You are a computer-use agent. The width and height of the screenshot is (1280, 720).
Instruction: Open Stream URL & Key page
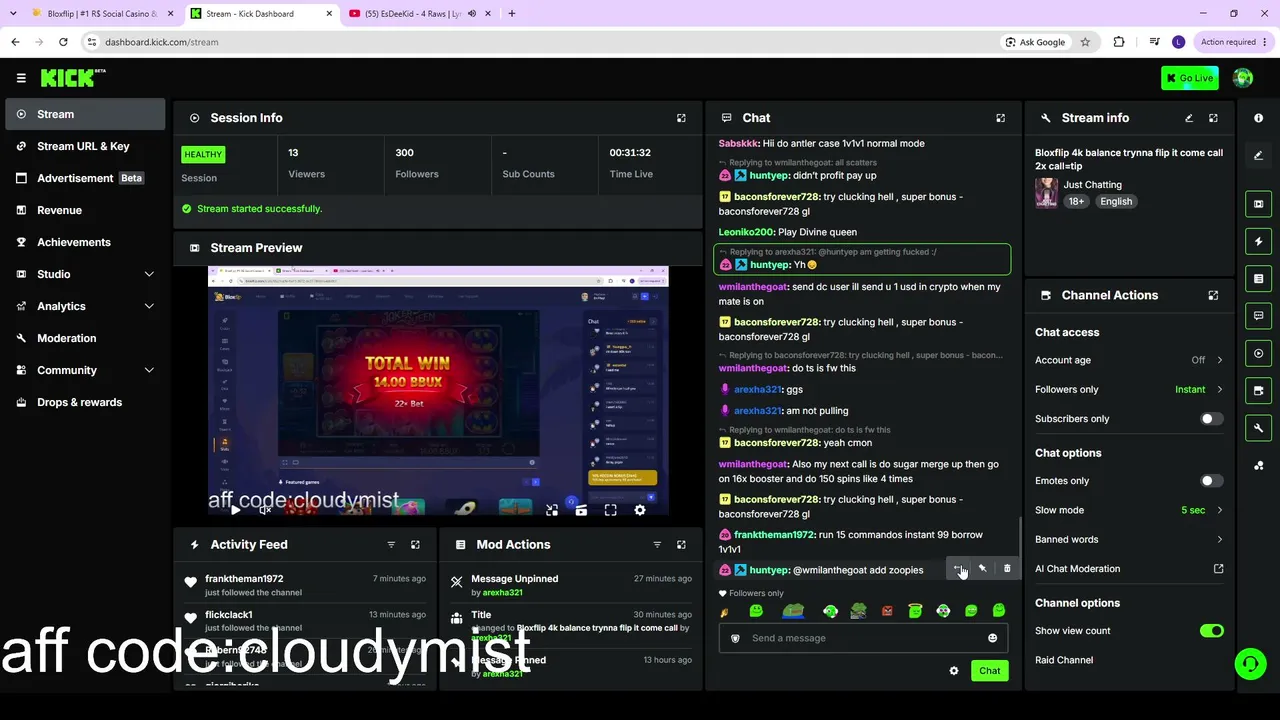pos(85,146)
